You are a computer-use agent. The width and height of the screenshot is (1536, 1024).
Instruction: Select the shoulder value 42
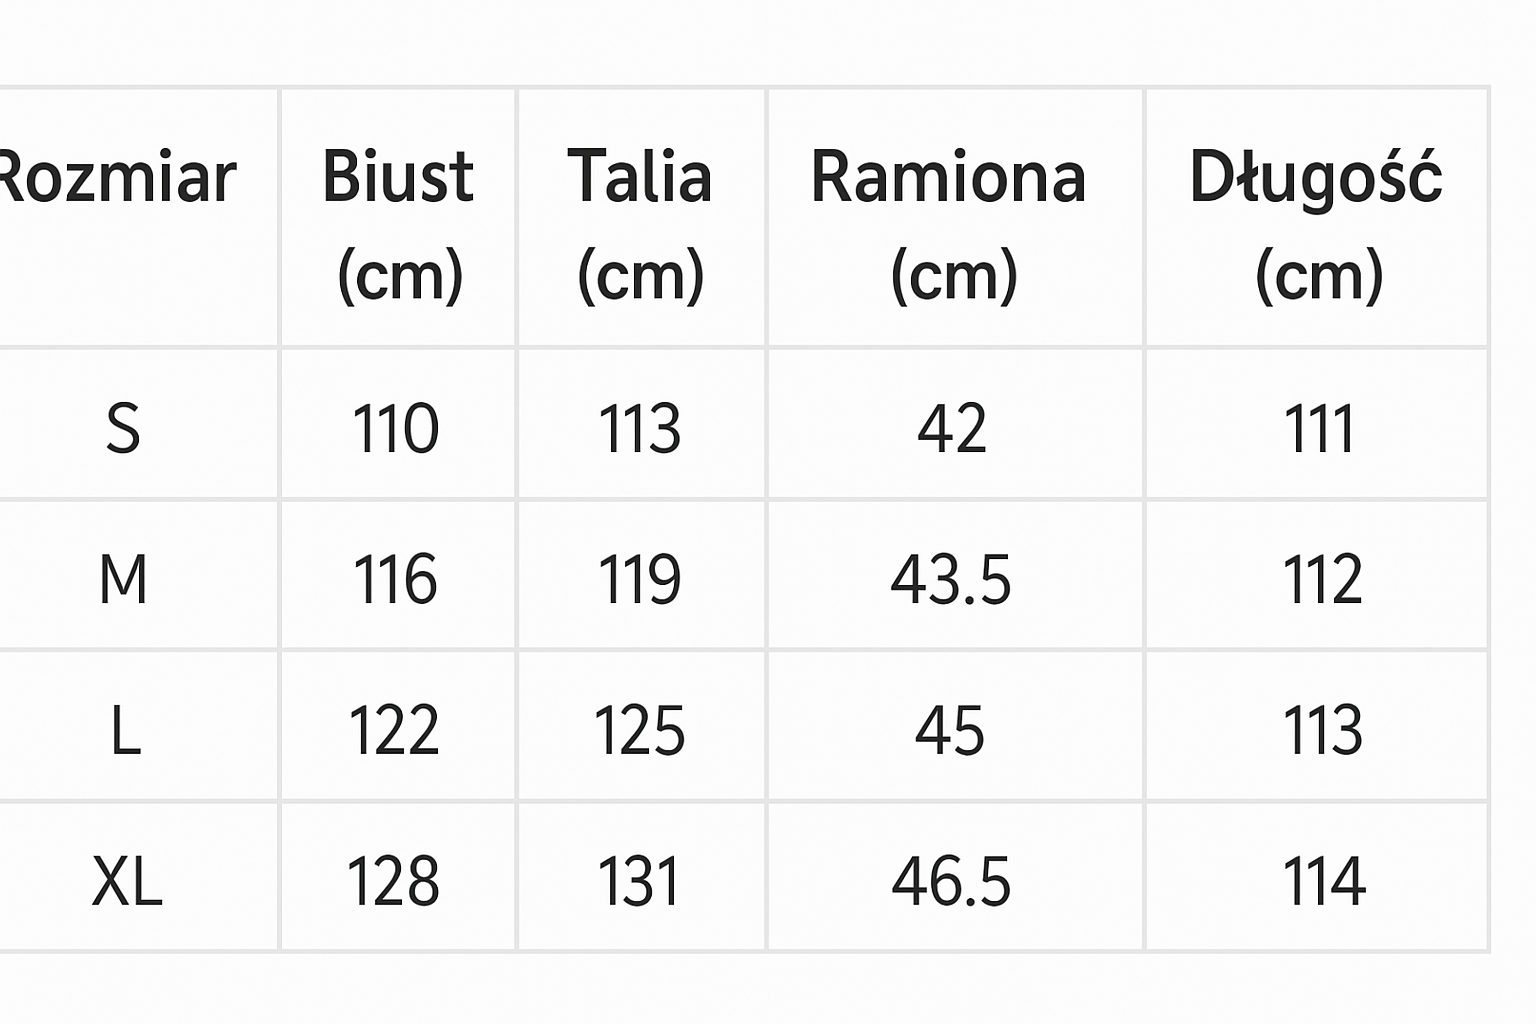coord(951,428)
